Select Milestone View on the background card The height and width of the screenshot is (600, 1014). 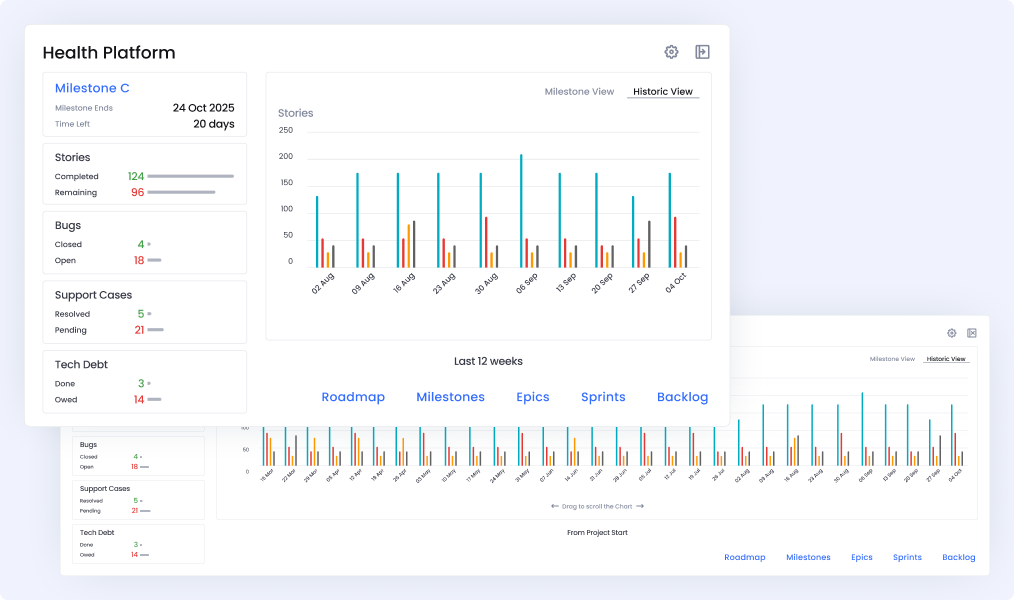(892, 359)
